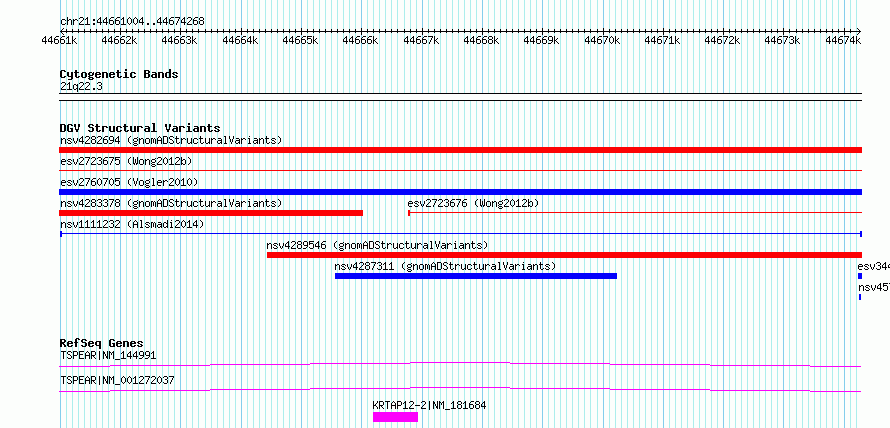Image resolution: width=890 pixels, height=428 pixels.
Task: Click the 44664k ruler tick label
Action: (x=240, y=40)
